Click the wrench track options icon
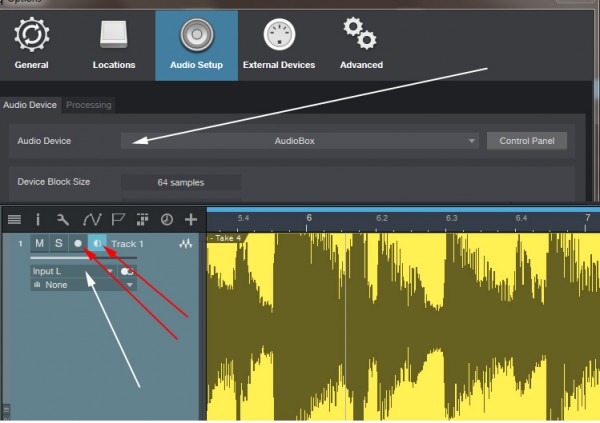The width and height of the screenshot is (600, 423). coord(62,219)
